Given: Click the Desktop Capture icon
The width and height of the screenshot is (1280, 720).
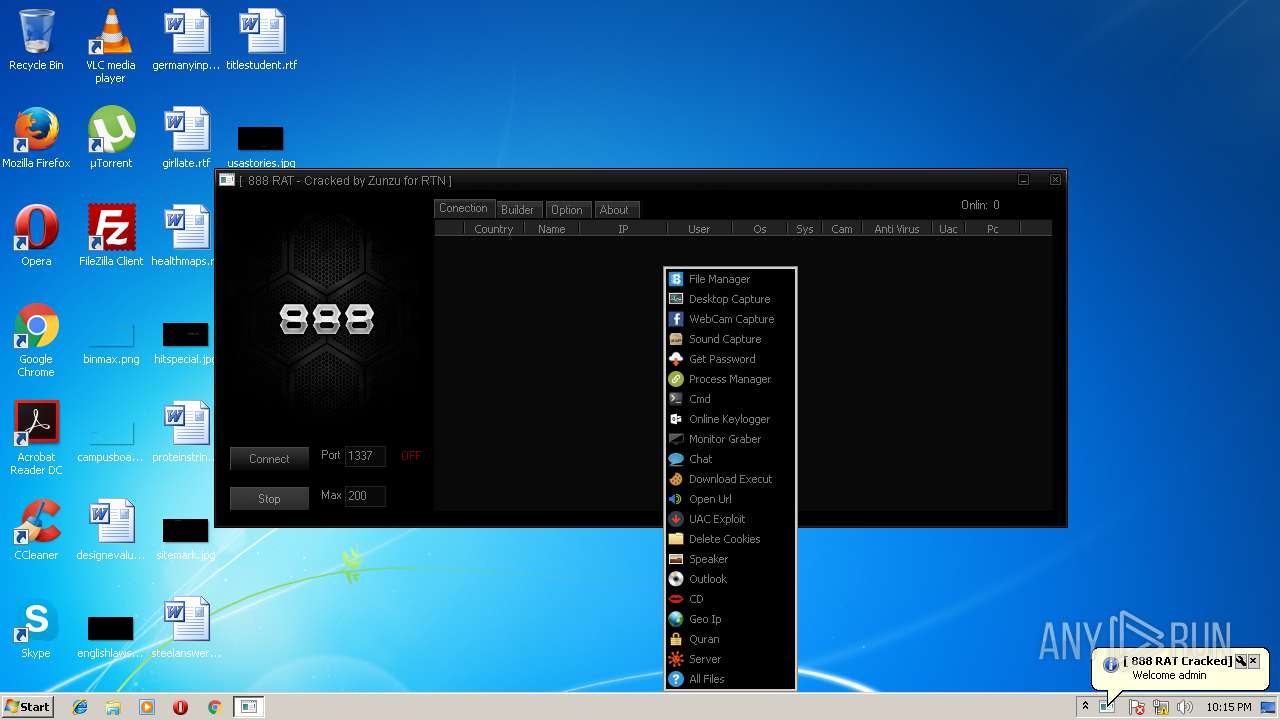Looking at the screenshot, I should click(676, 299).
